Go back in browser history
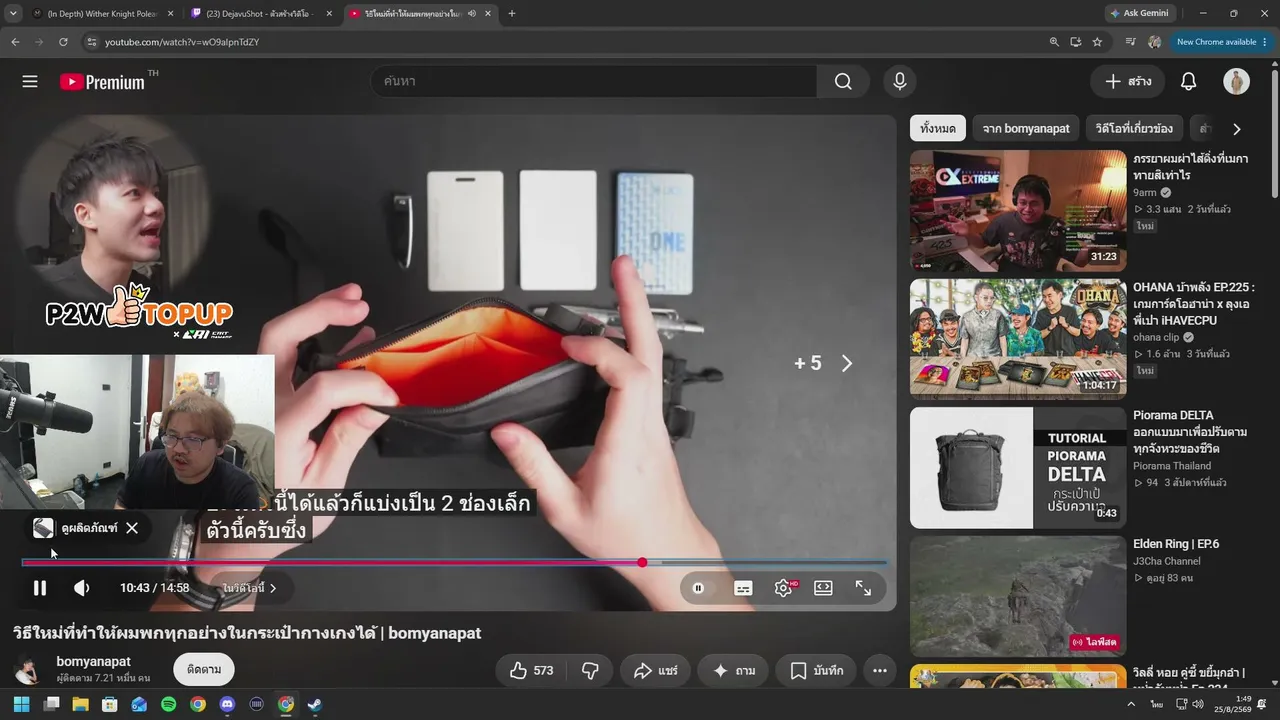1280x720 pixels. (15, 42)
